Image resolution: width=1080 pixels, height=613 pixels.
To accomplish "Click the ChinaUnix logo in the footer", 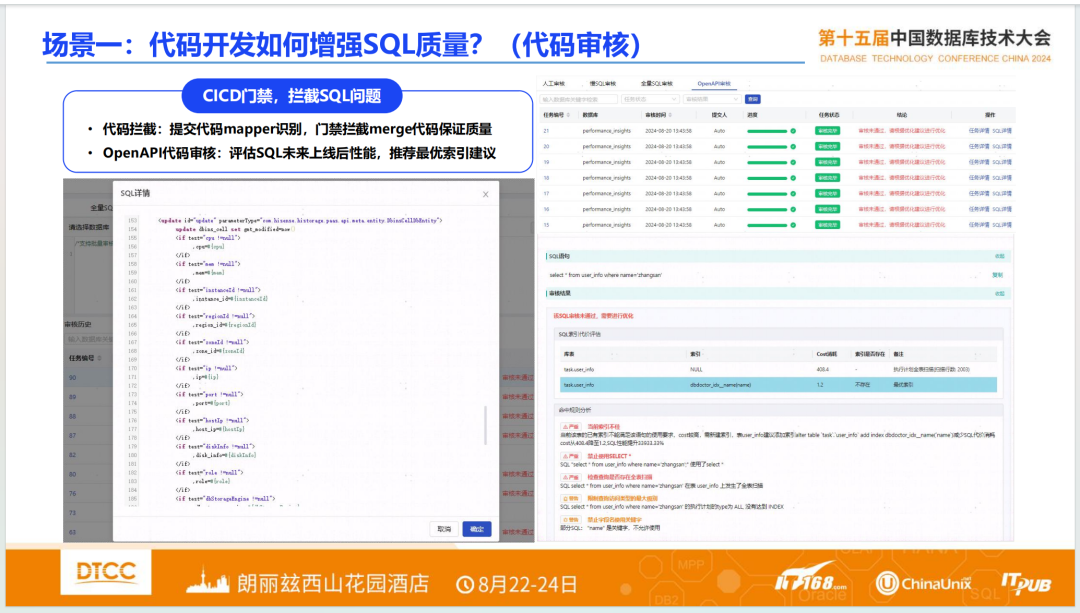I will tap(924, 583).
